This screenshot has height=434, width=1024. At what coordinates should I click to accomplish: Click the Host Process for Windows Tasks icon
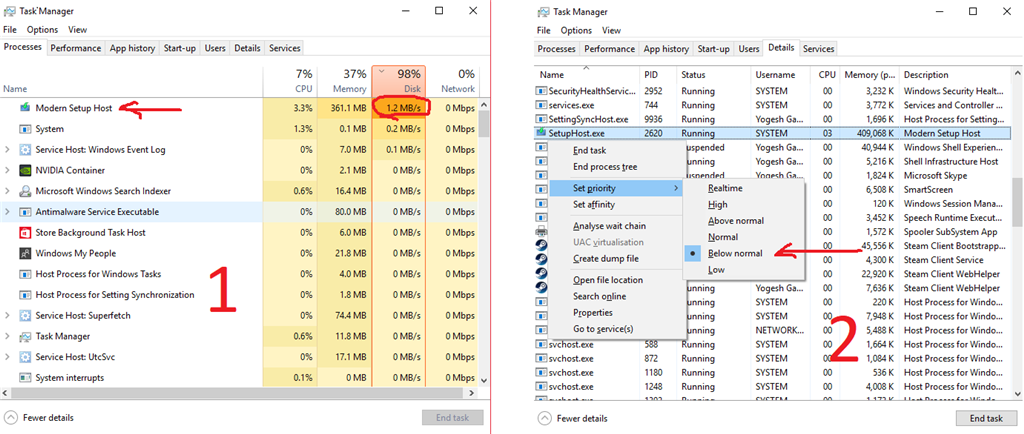[25, 274]
